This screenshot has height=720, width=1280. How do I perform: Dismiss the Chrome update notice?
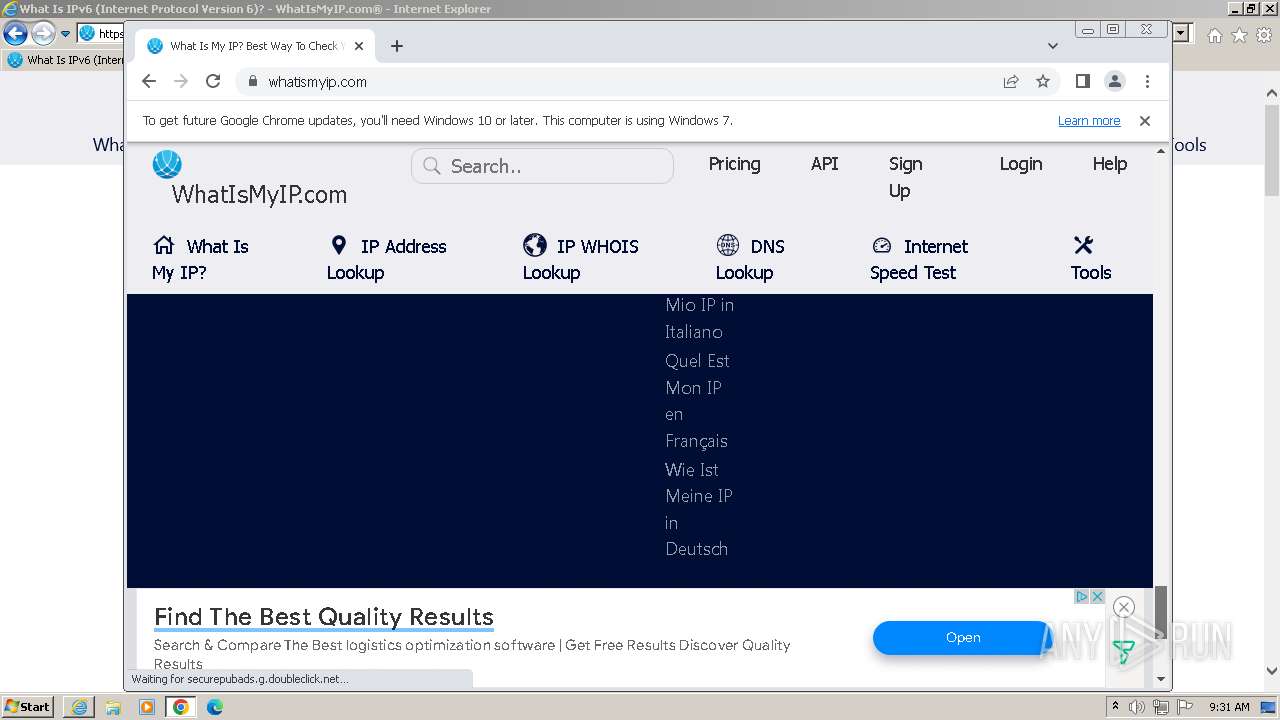(x=1145, y=121)
